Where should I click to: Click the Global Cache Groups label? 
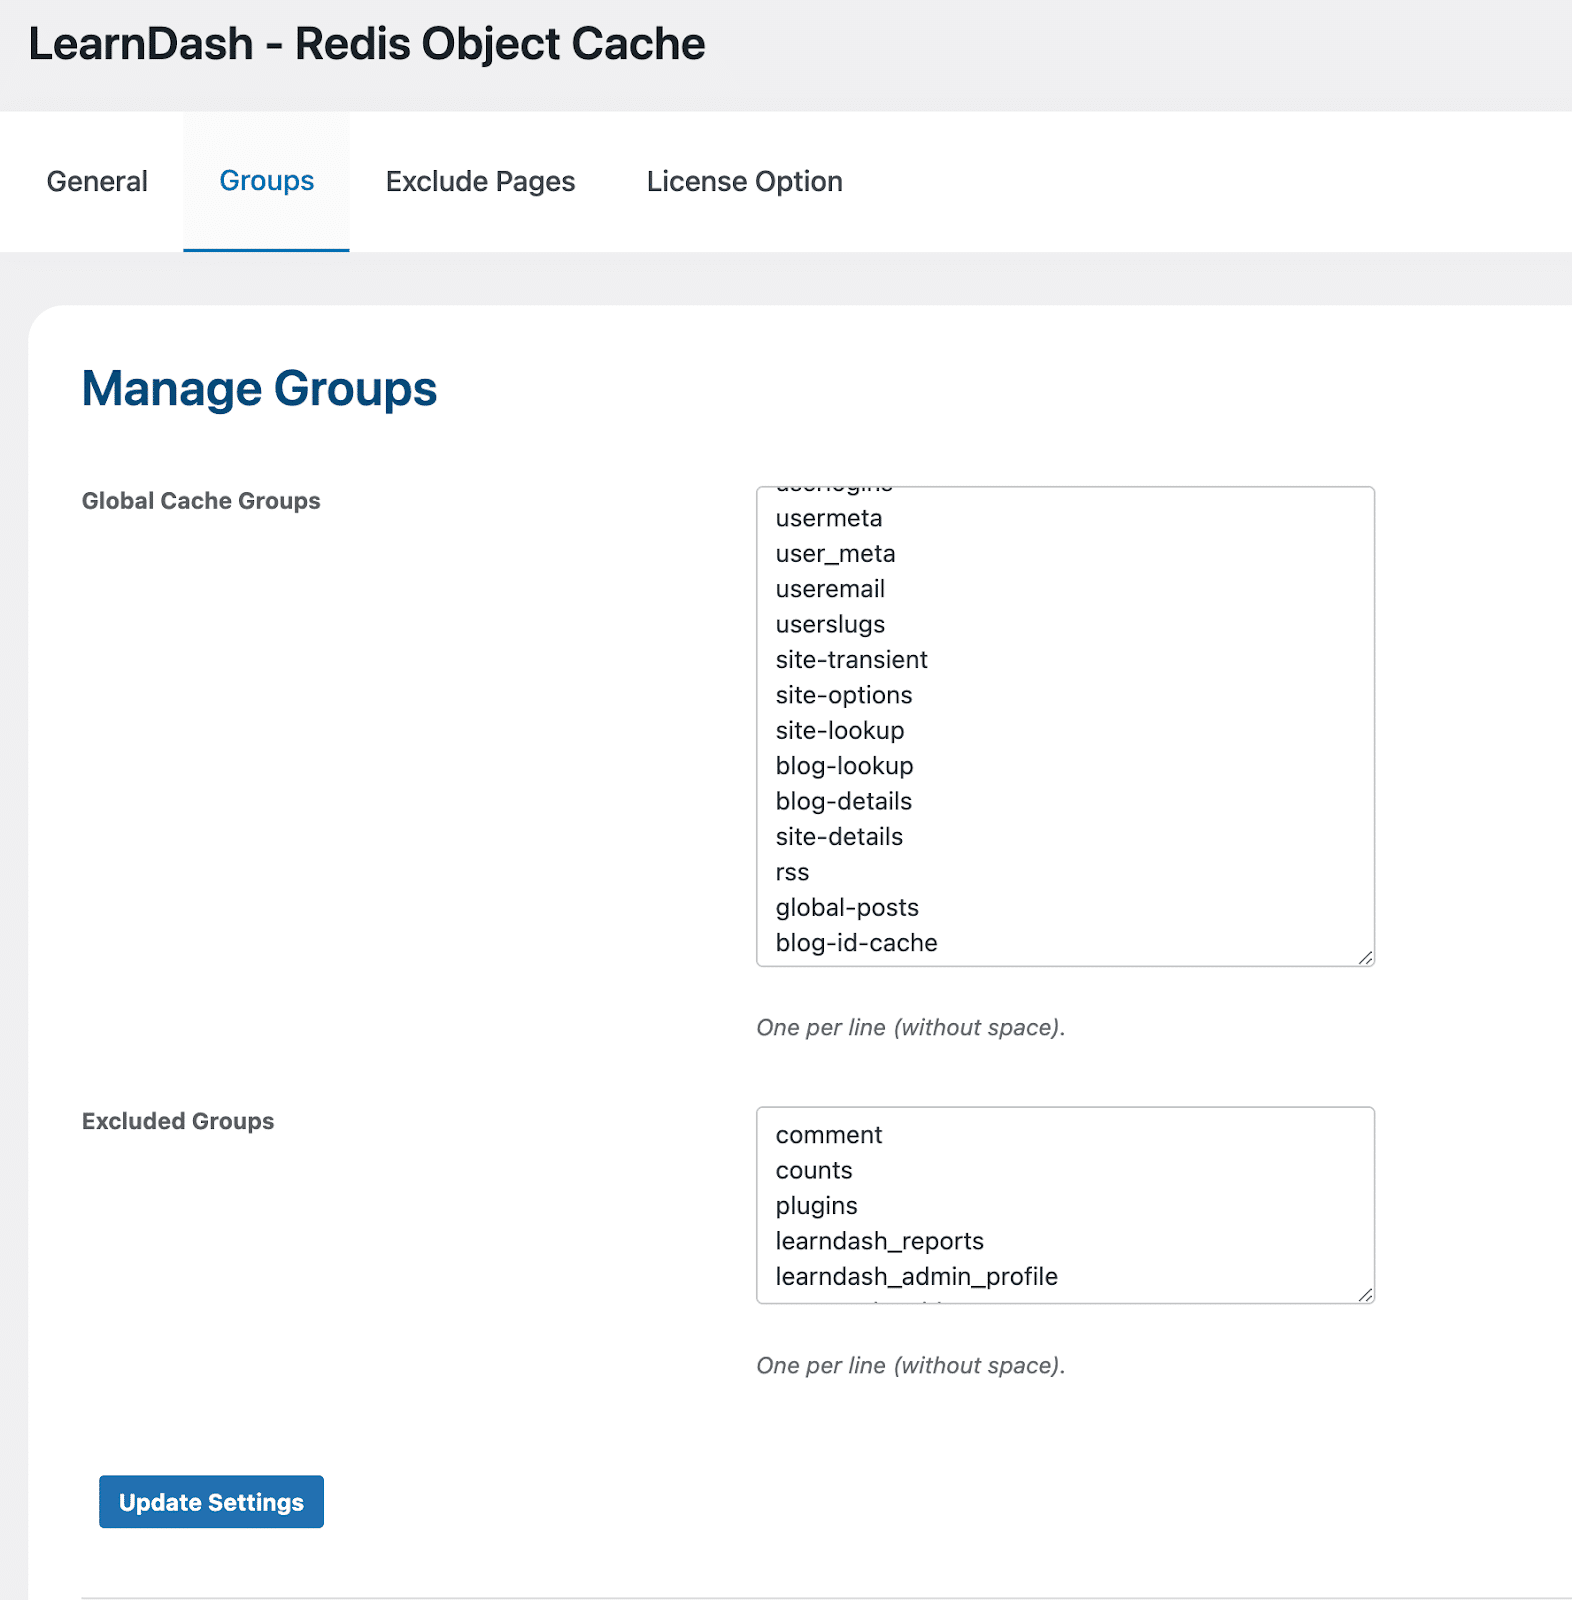click(x=201, y=501)
